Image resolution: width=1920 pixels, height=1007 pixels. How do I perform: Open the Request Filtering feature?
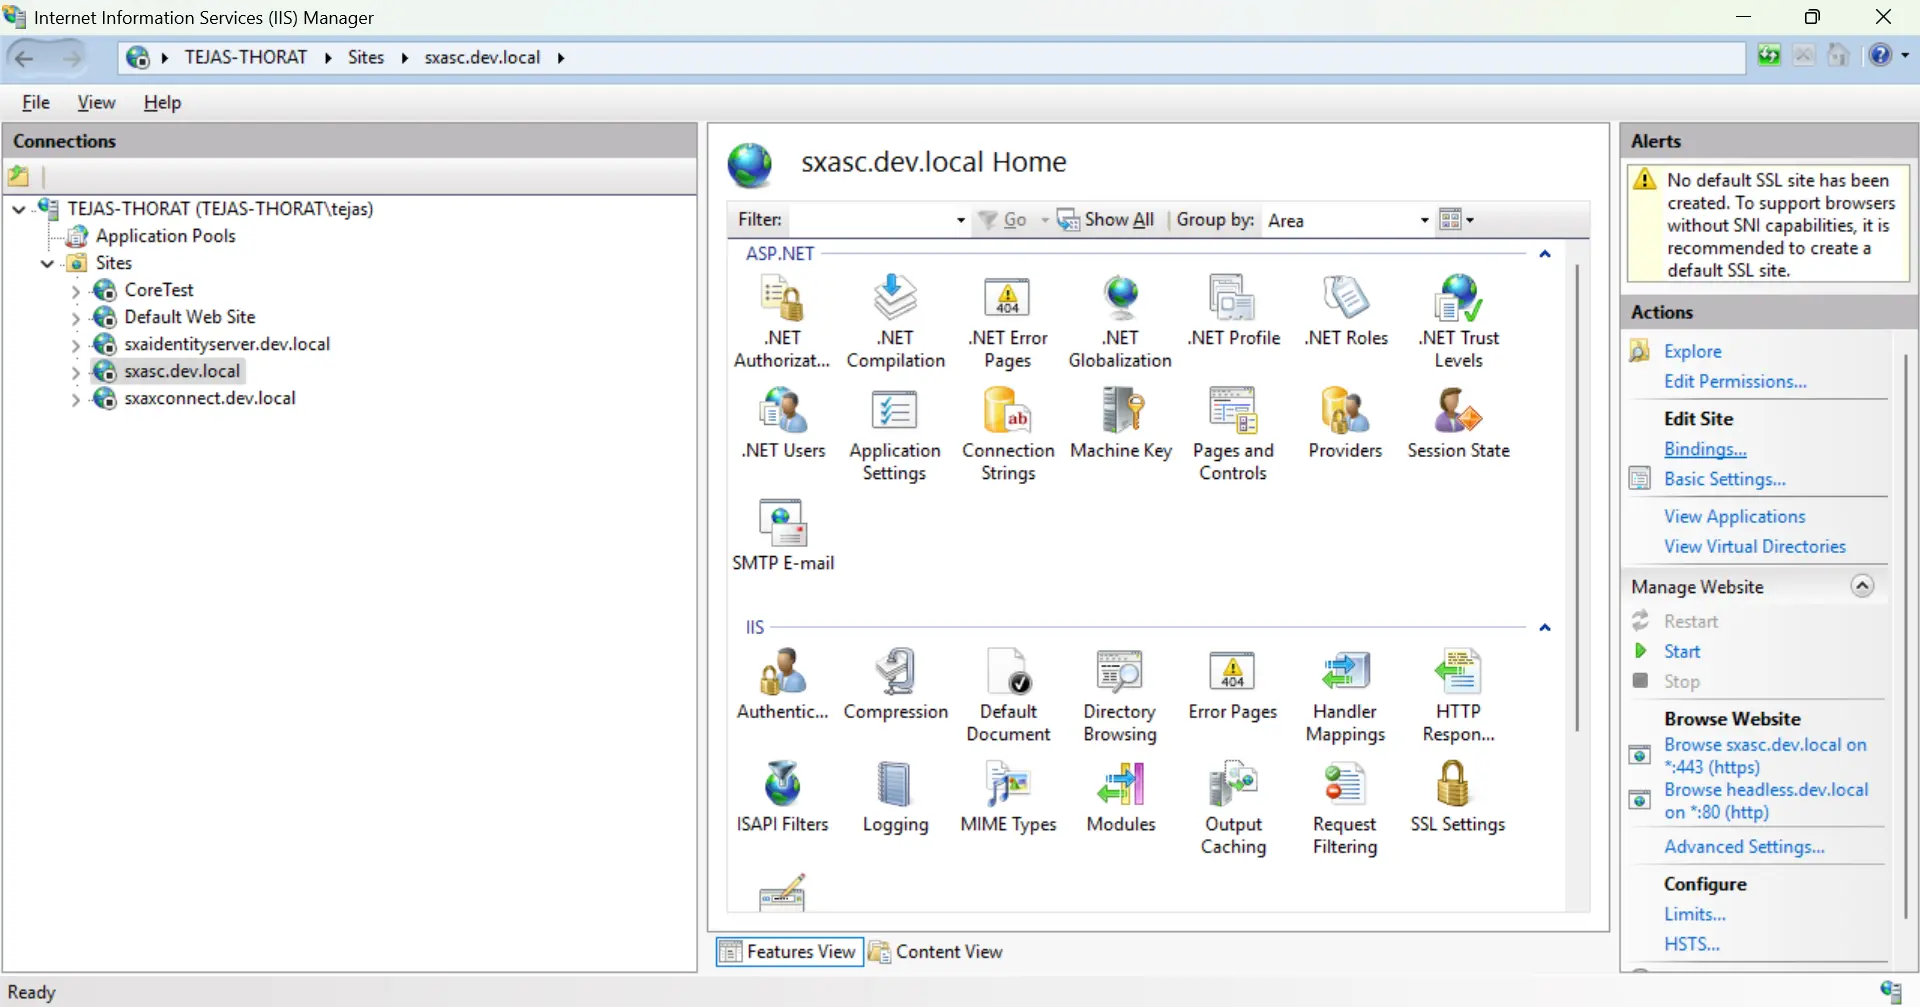pyautogui.click(x=1345, y=808)
